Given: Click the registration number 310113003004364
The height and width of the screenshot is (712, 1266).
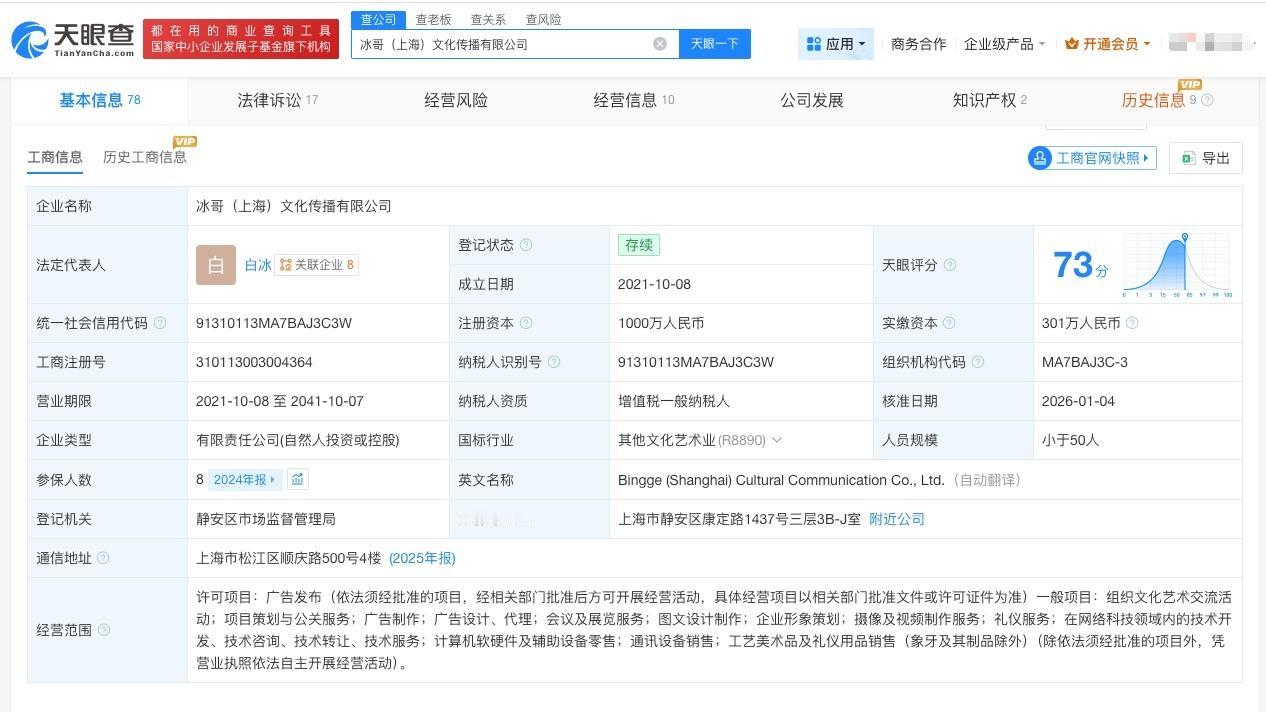Looking at the screenshot, I should (x=254, y=362).
